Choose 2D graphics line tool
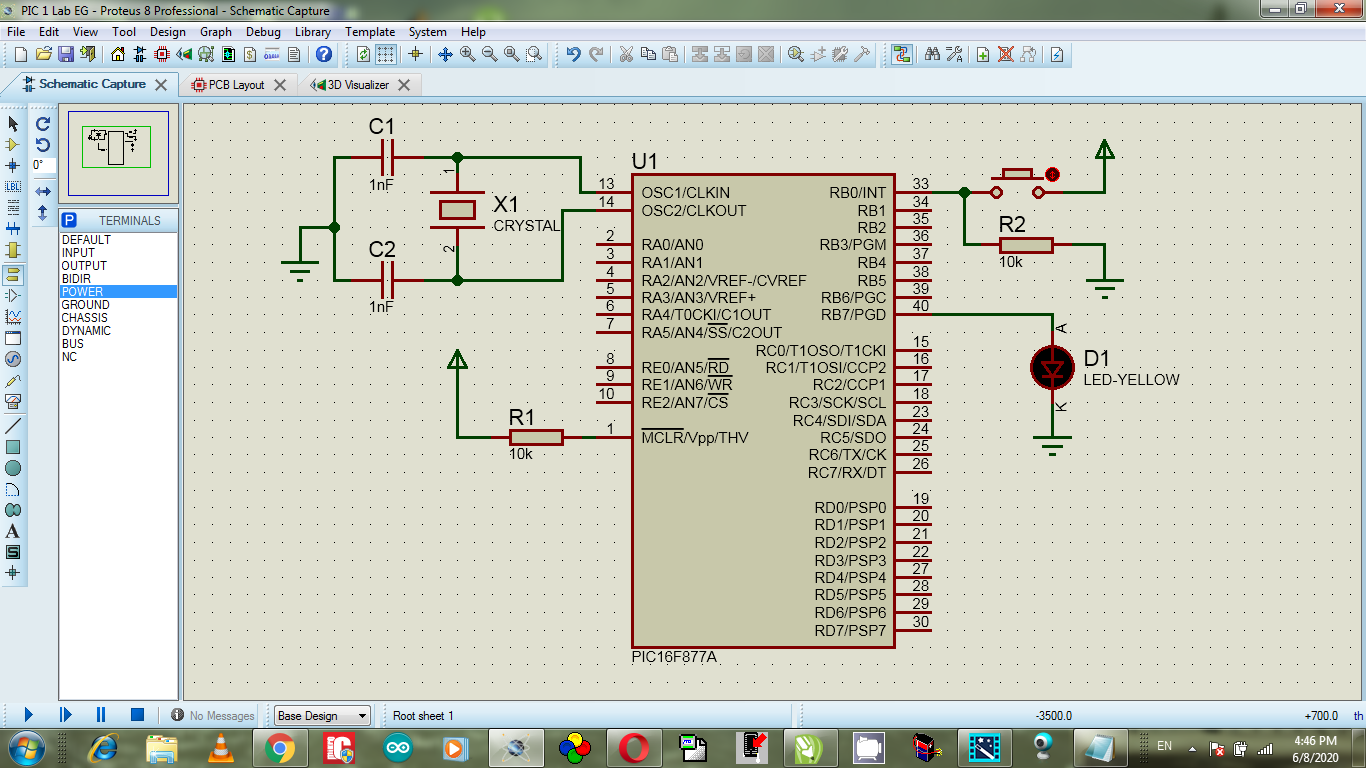Screen dimensions: 1366x768 13,426
